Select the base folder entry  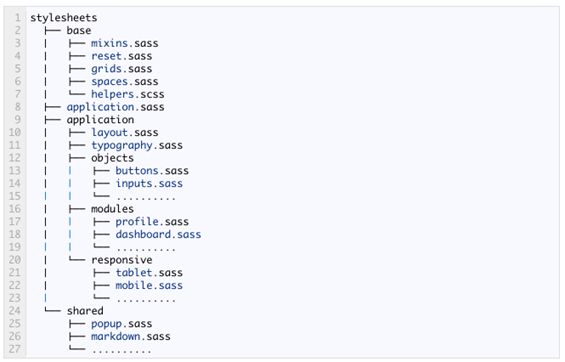[x=79, y=30]
